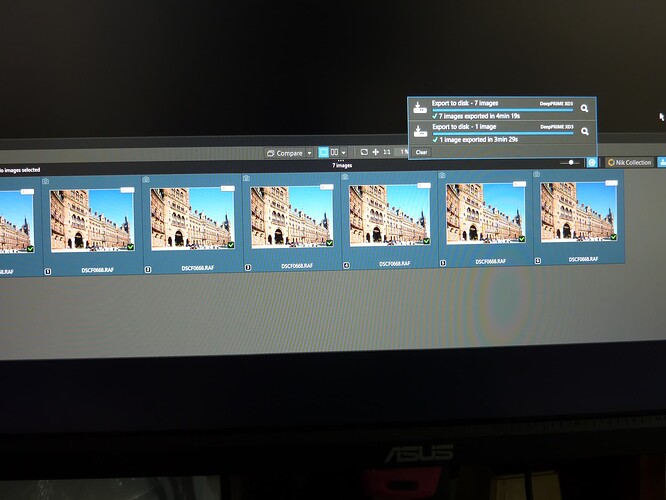The height and width of the screenshot is (500, 666).
Task: Click green processed checkmark on virtual copy 5
Action: tap(522, 239)
